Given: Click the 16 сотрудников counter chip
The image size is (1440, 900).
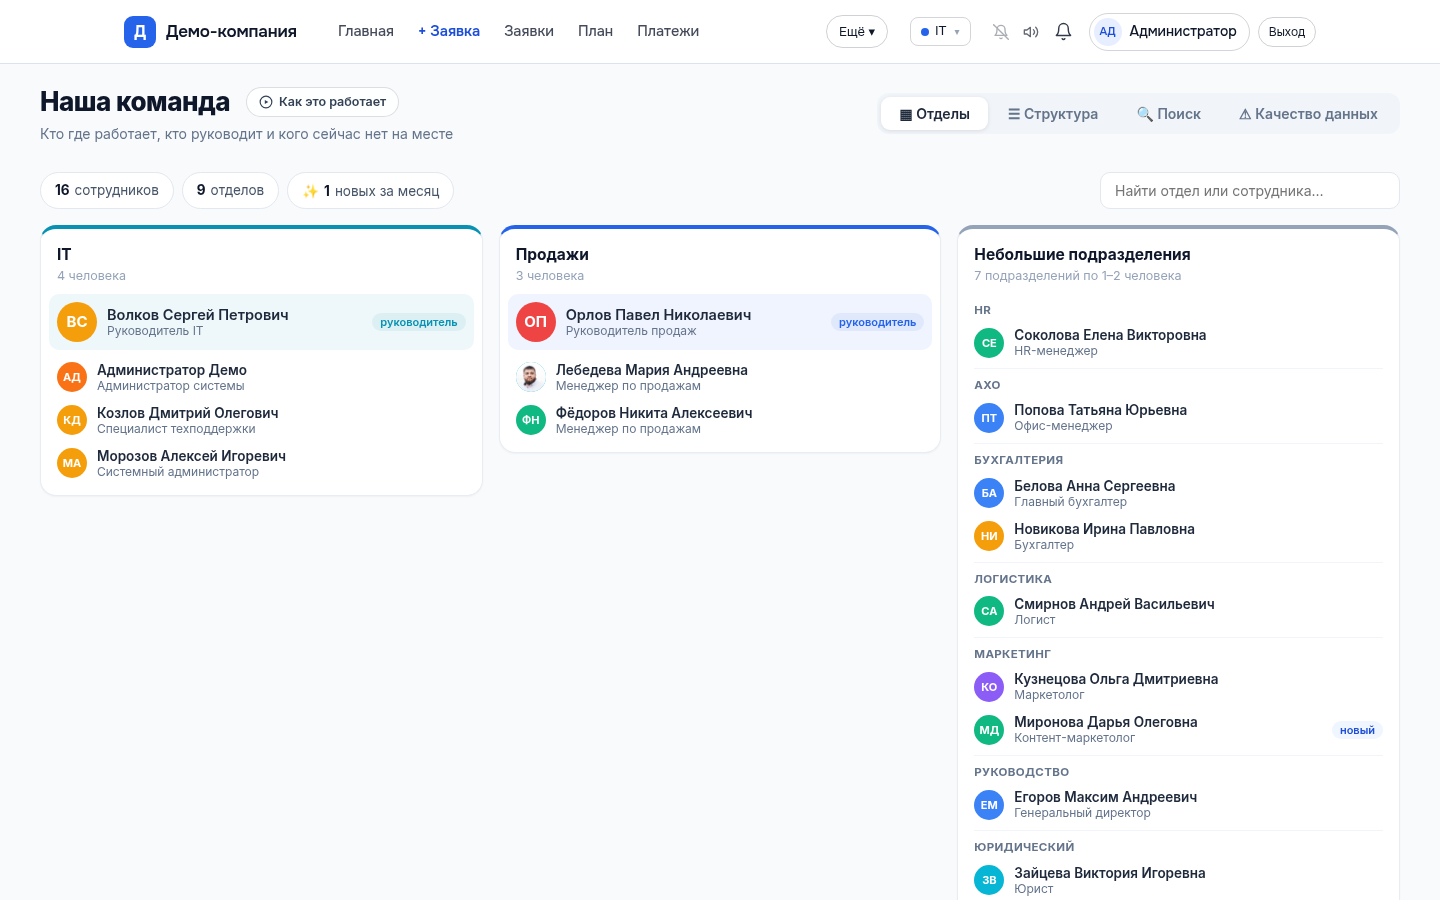Looking at the screenshot, I should pyautogui.click(x=107, y=190).
